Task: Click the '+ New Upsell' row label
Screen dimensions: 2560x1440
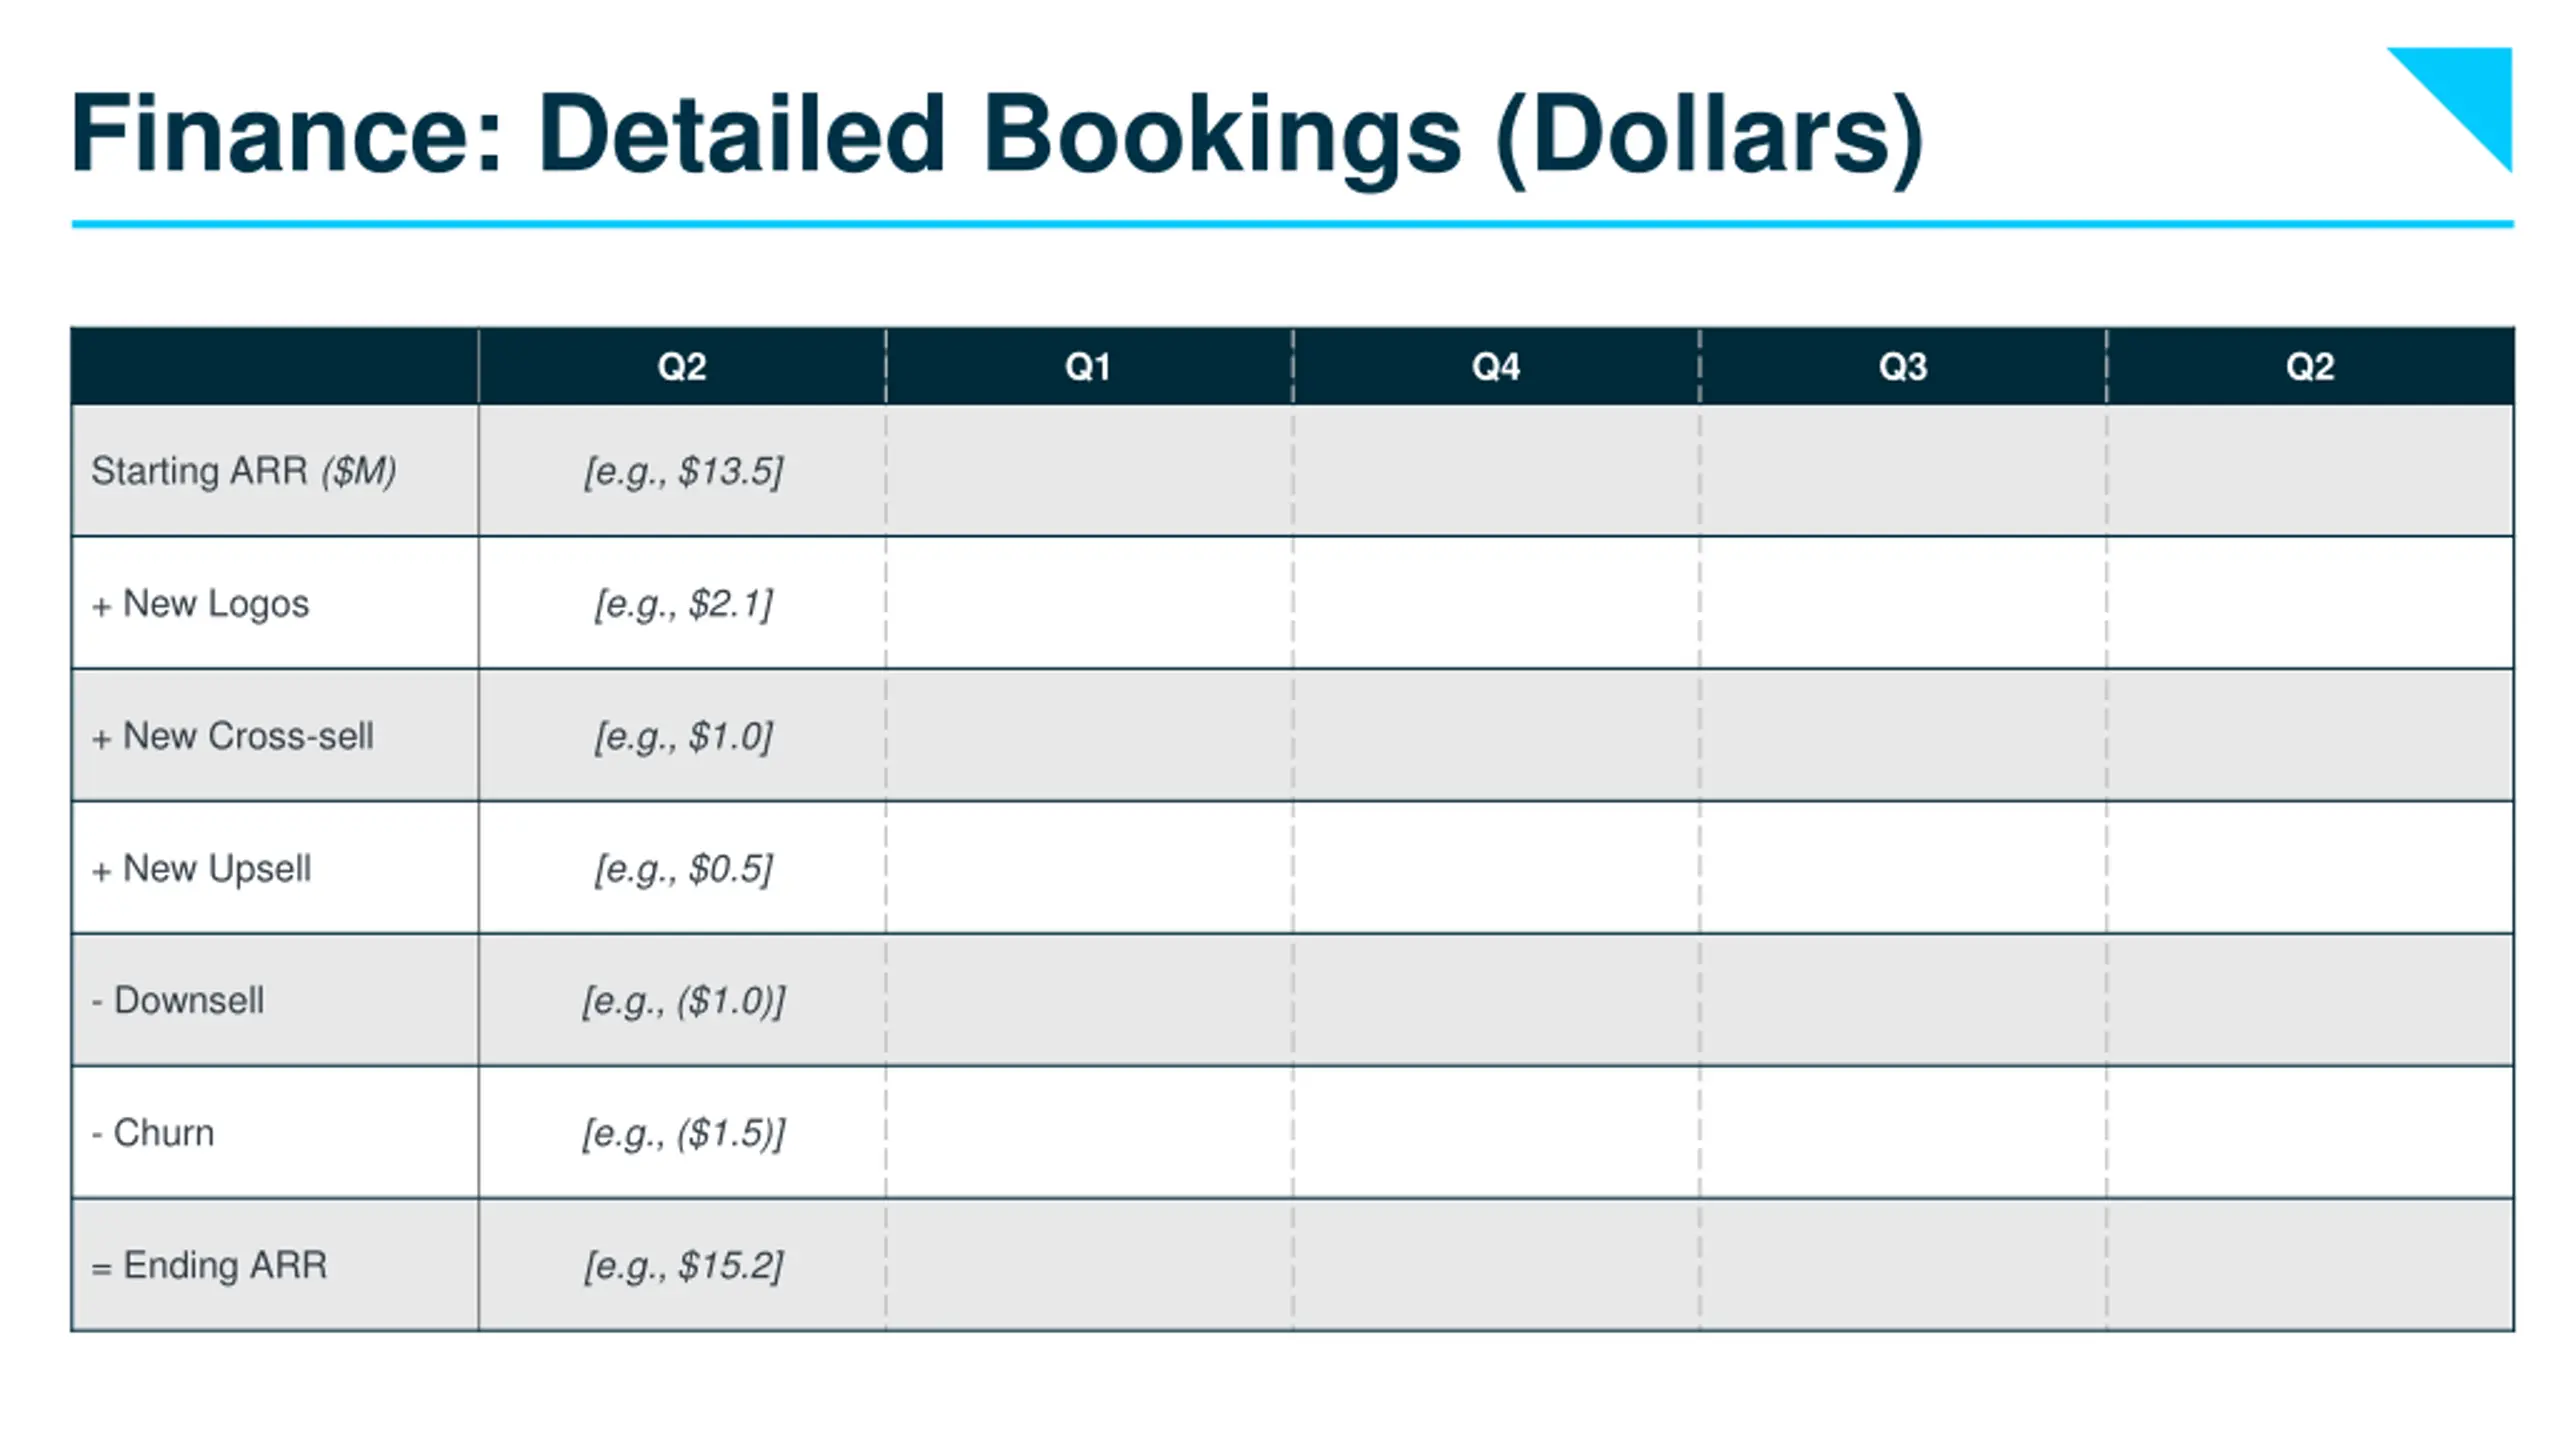Action: [x=201, y=869]
